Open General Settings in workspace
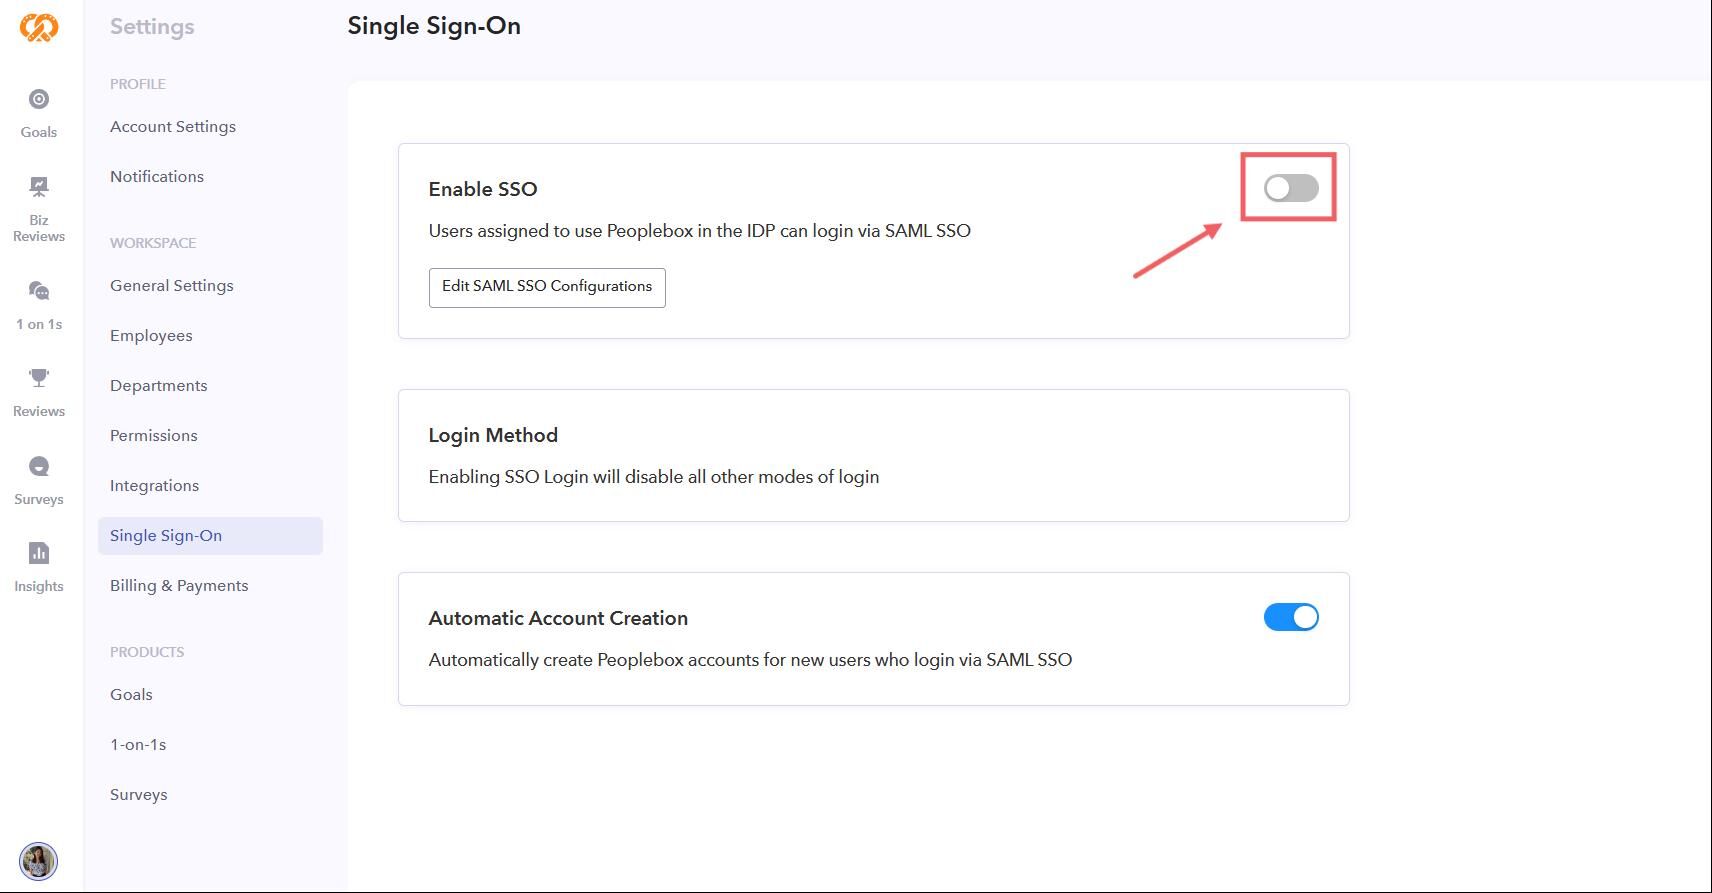Viewport: 1712px width, 893px height. pyautogui.click(x=172, y=286)
